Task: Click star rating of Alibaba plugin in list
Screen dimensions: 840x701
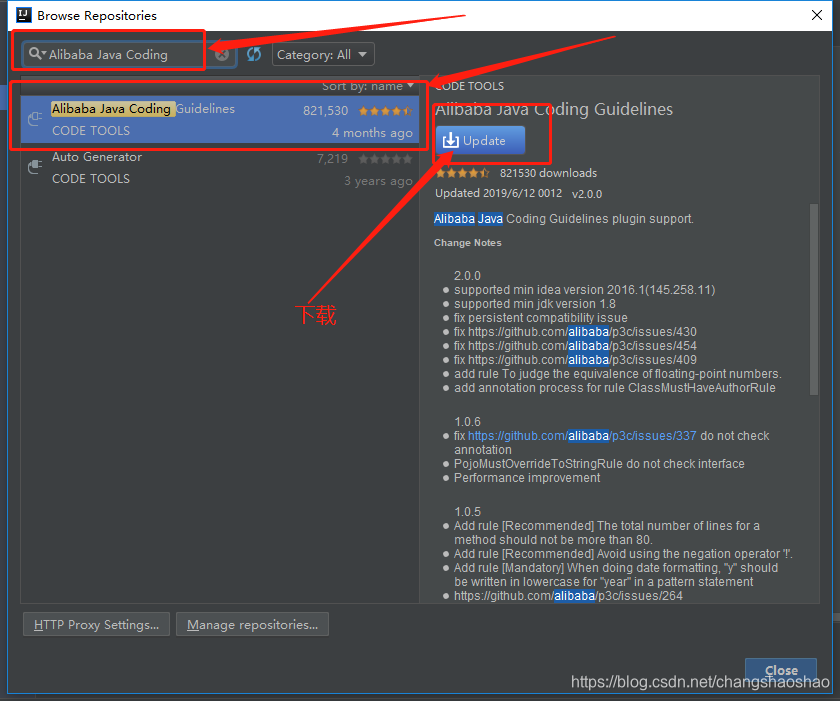Action: click(x=385, y=111)
